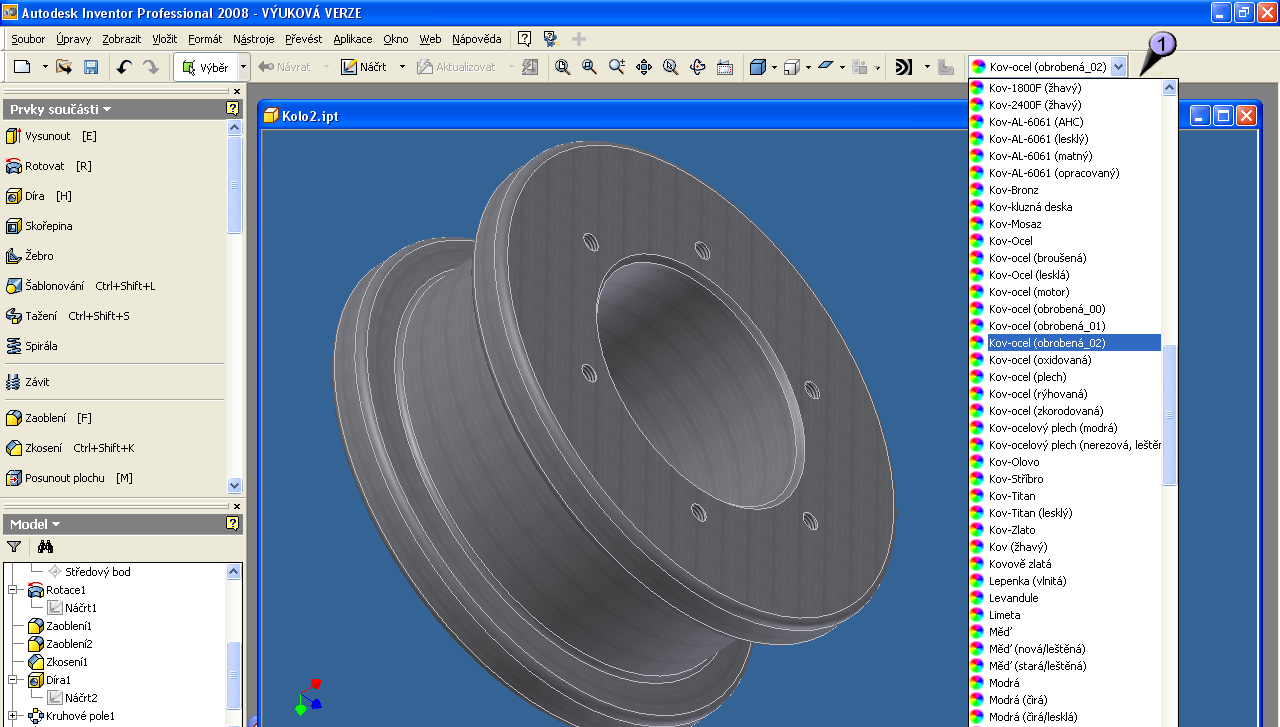The width and height of the screenshot is (1280, 727).
Task: Click the shaded display mode cube icon
Action: pos(758,67)
